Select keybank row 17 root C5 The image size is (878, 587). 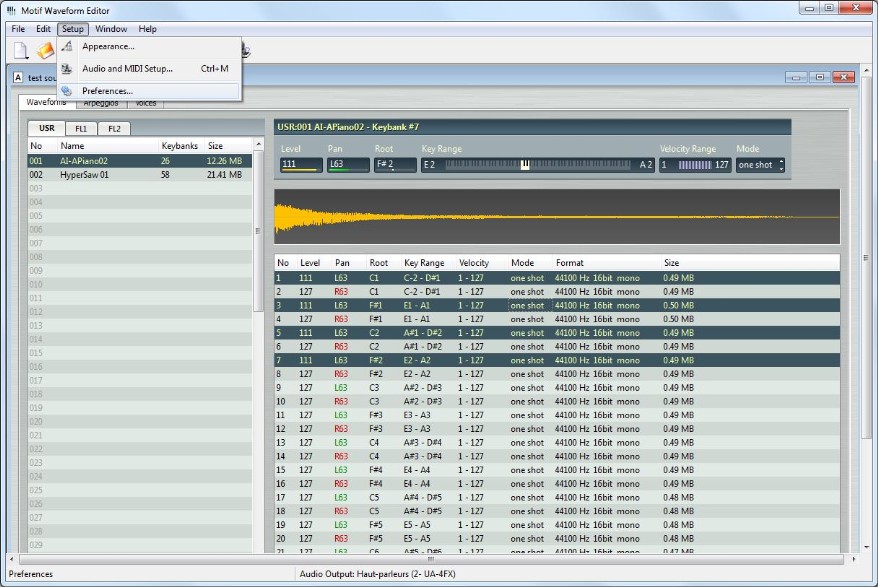tap(557, 497)
